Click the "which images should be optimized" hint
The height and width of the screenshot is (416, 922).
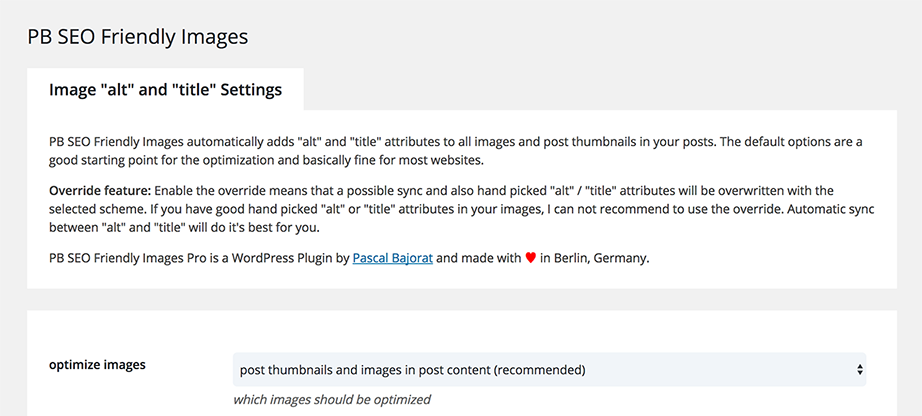tap(332, 400)
